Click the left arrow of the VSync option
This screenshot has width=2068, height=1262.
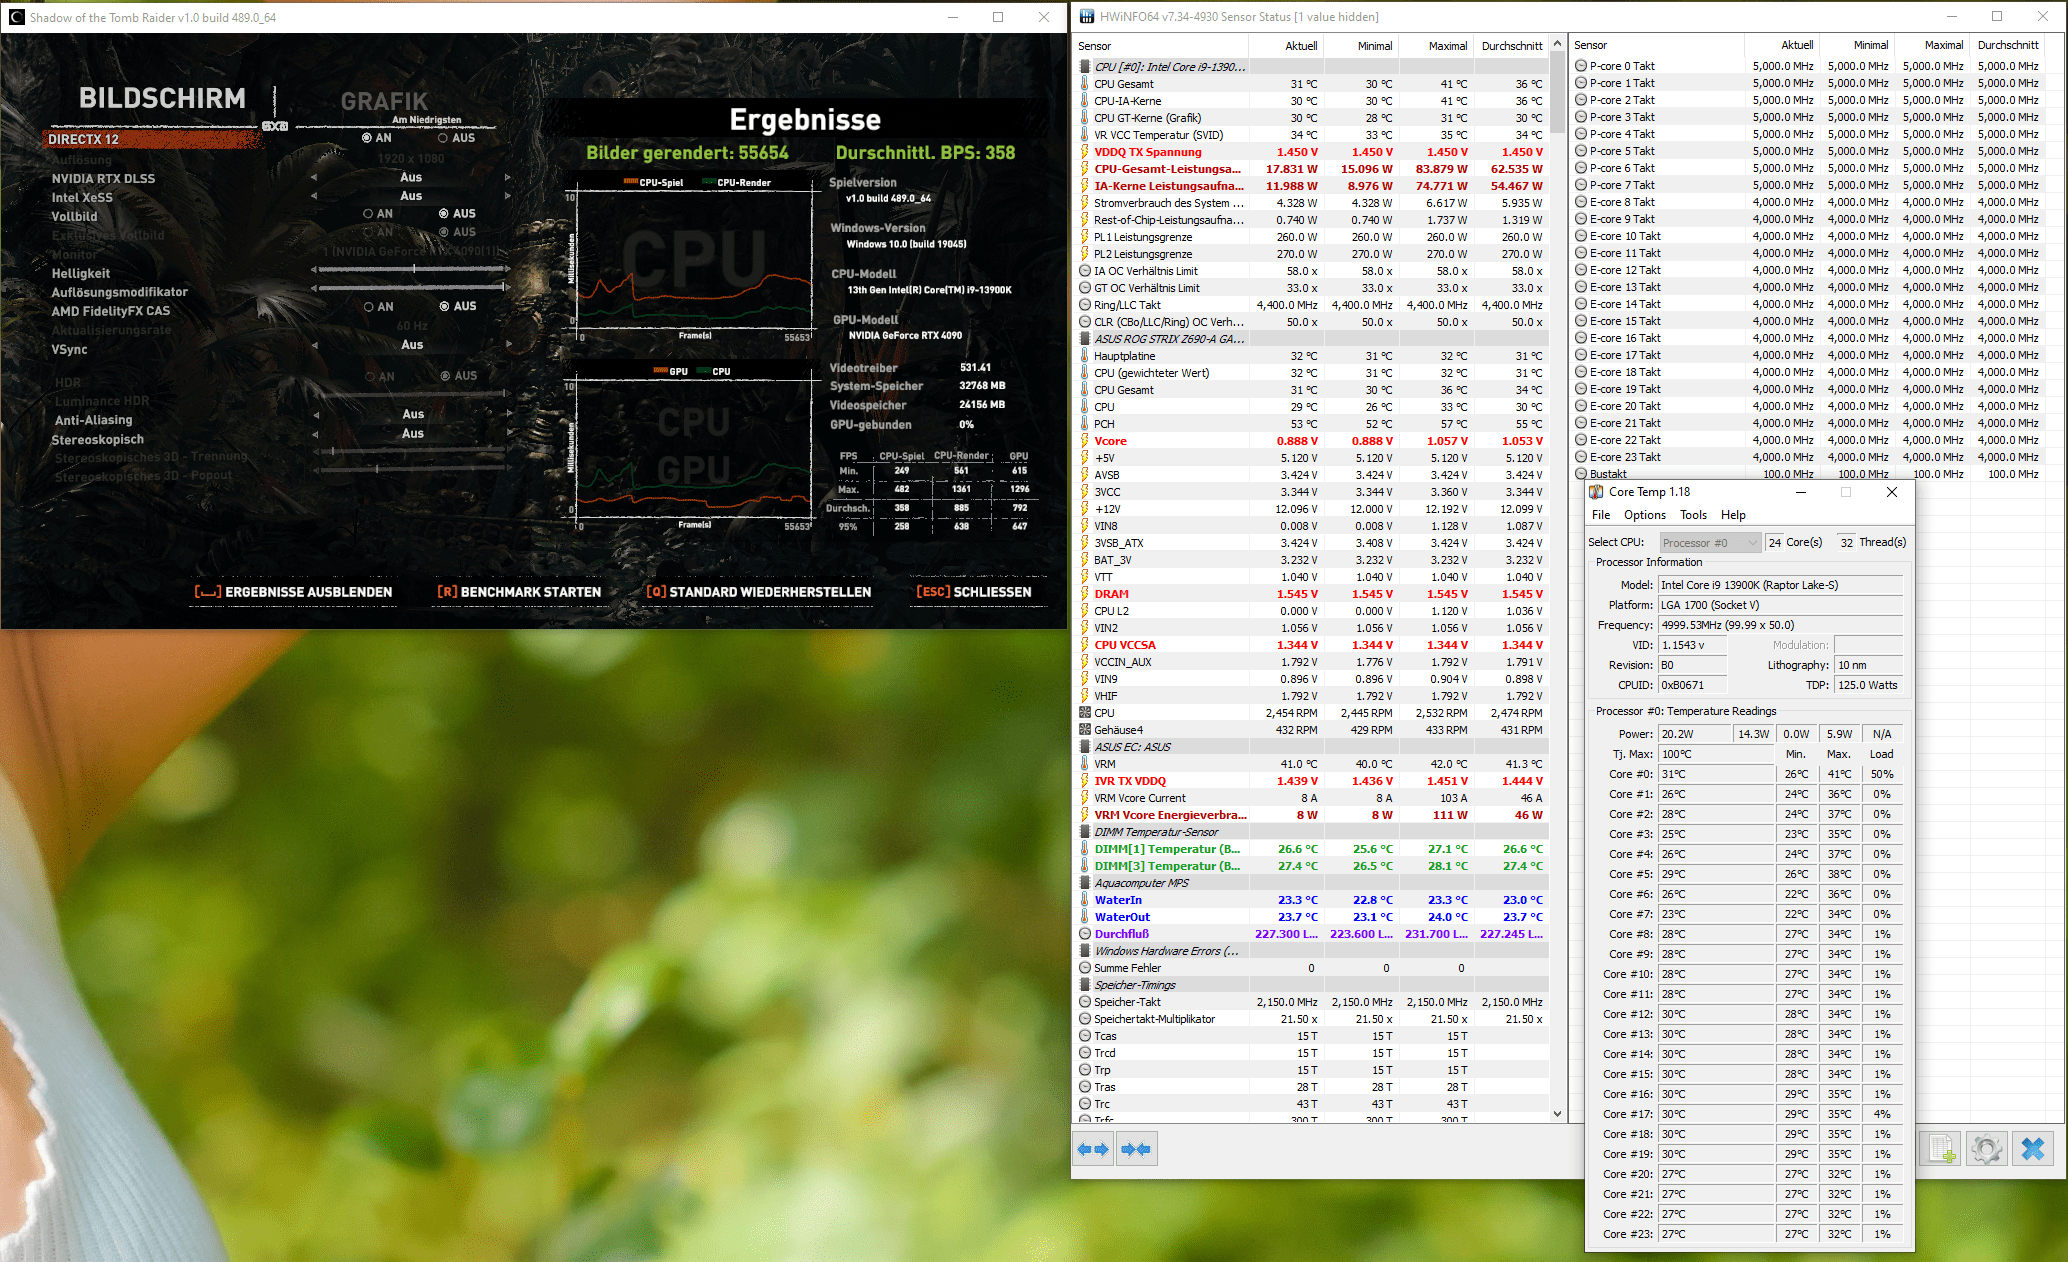click(x=315, y=345)
